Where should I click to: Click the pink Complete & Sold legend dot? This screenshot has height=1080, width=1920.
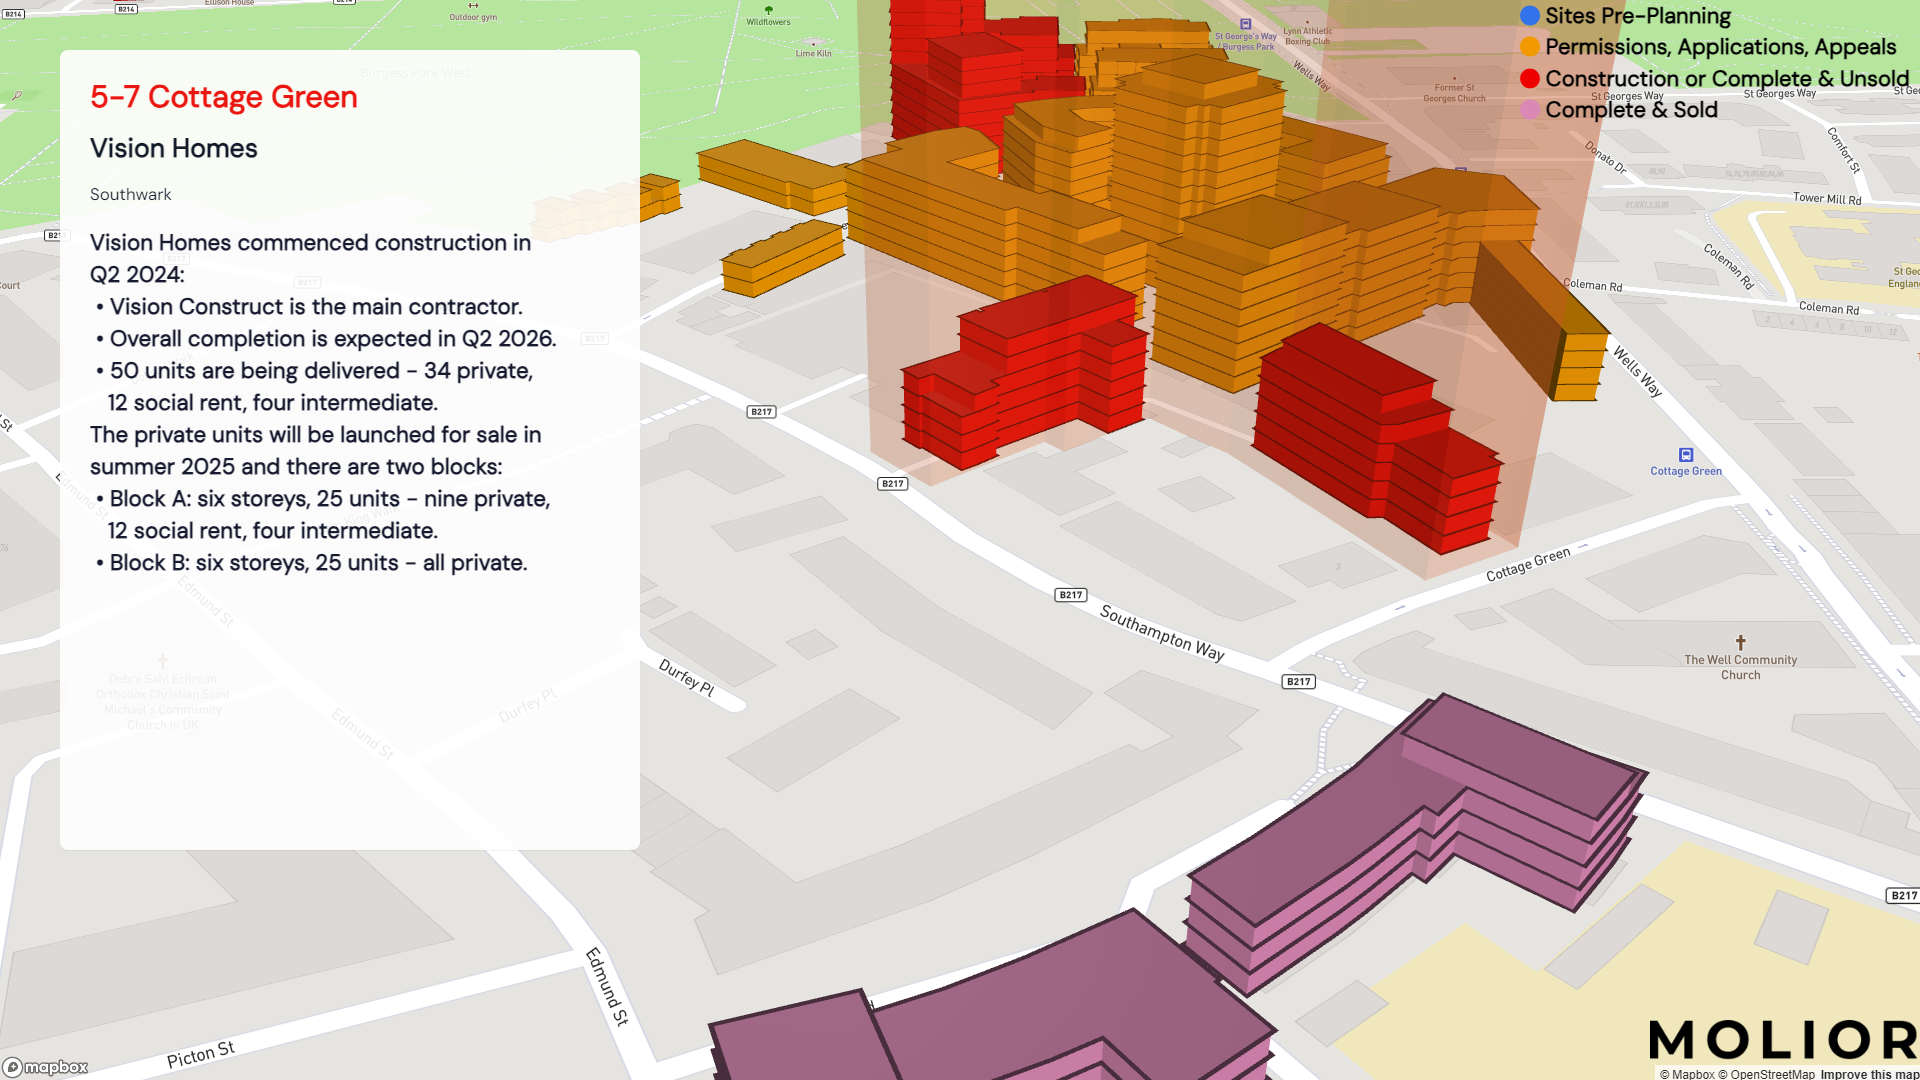point(1529,110)
